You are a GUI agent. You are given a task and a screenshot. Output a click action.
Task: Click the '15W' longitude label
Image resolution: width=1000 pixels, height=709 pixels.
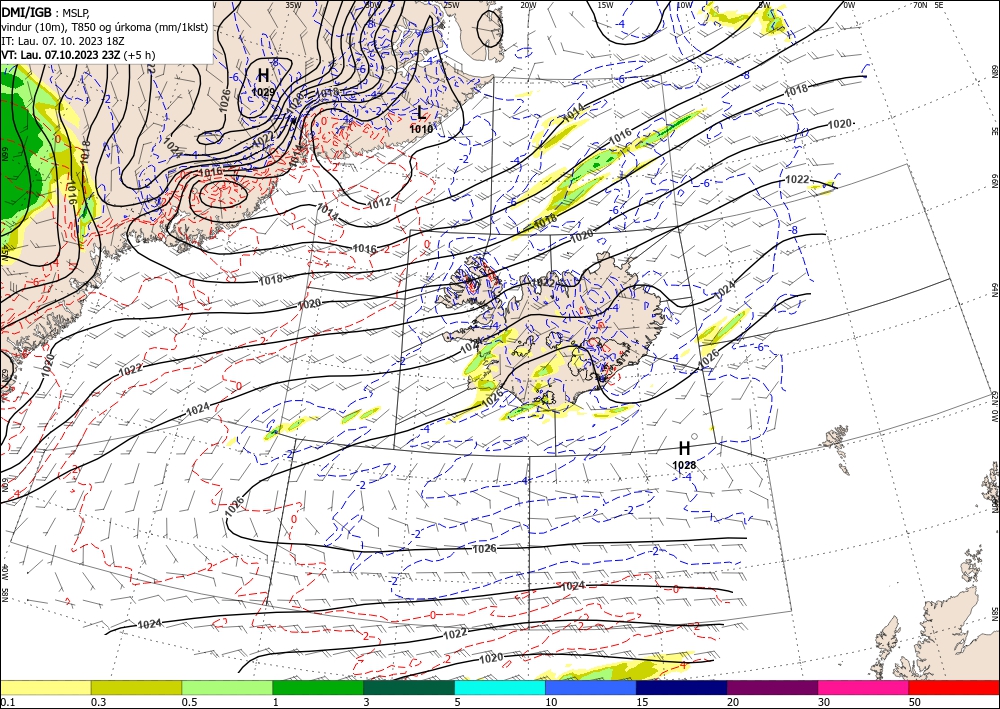tap(606, 5)
